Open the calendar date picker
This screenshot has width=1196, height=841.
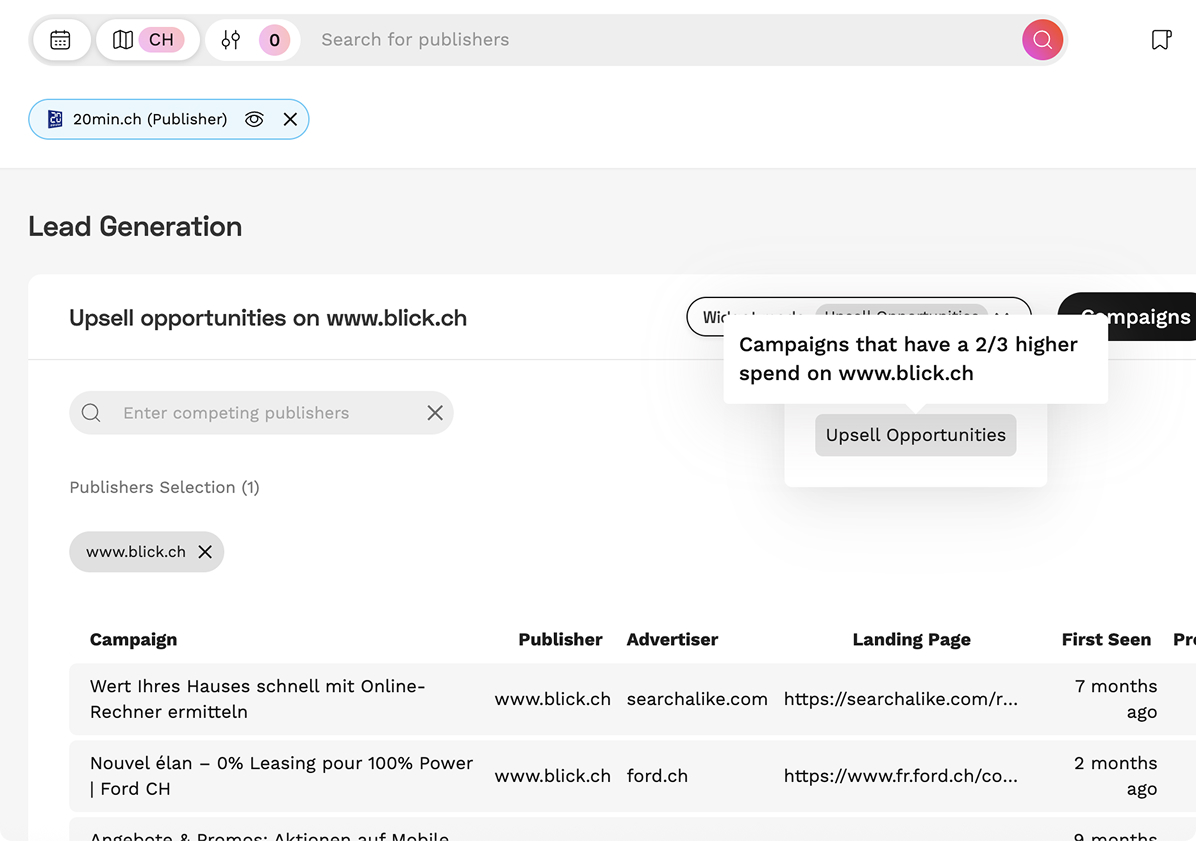pos(61,40)
